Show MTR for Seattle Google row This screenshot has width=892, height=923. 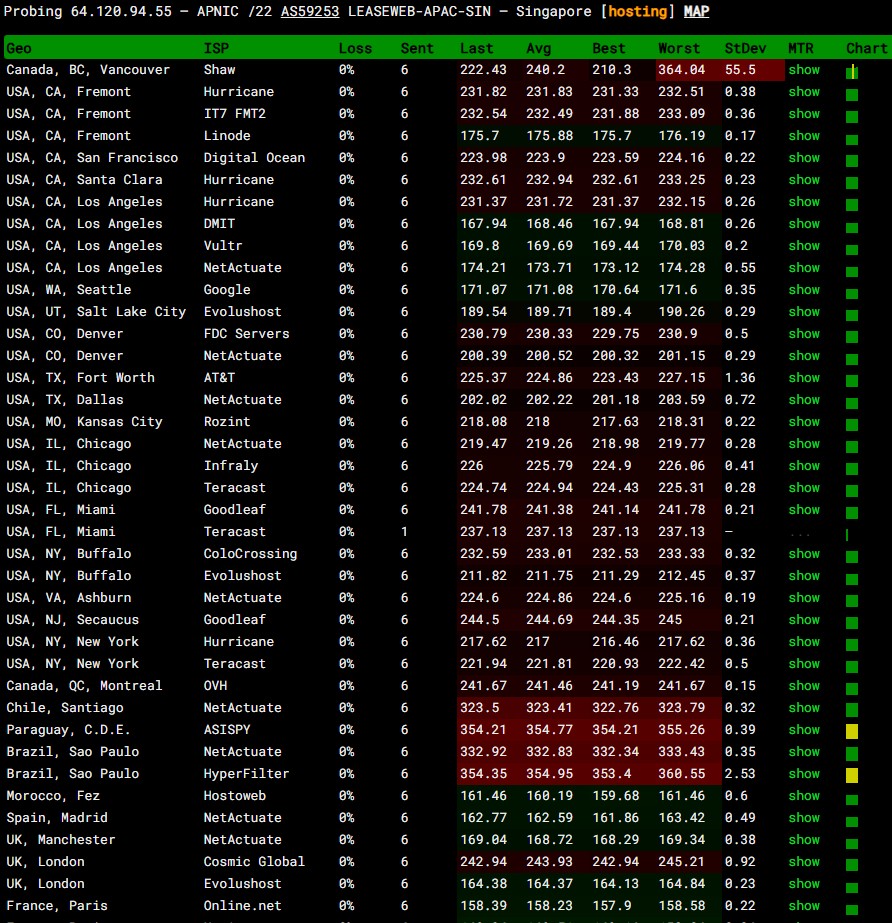point(804,290)
